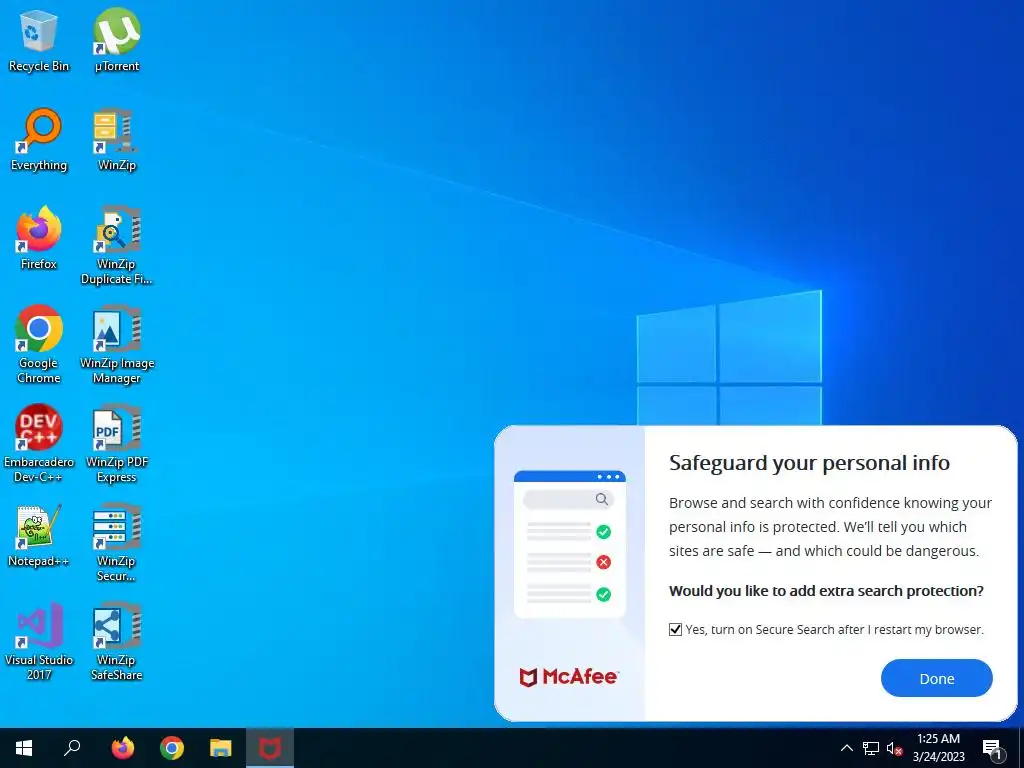Click "Would you like to add extra search protection?"

(826, 591)
